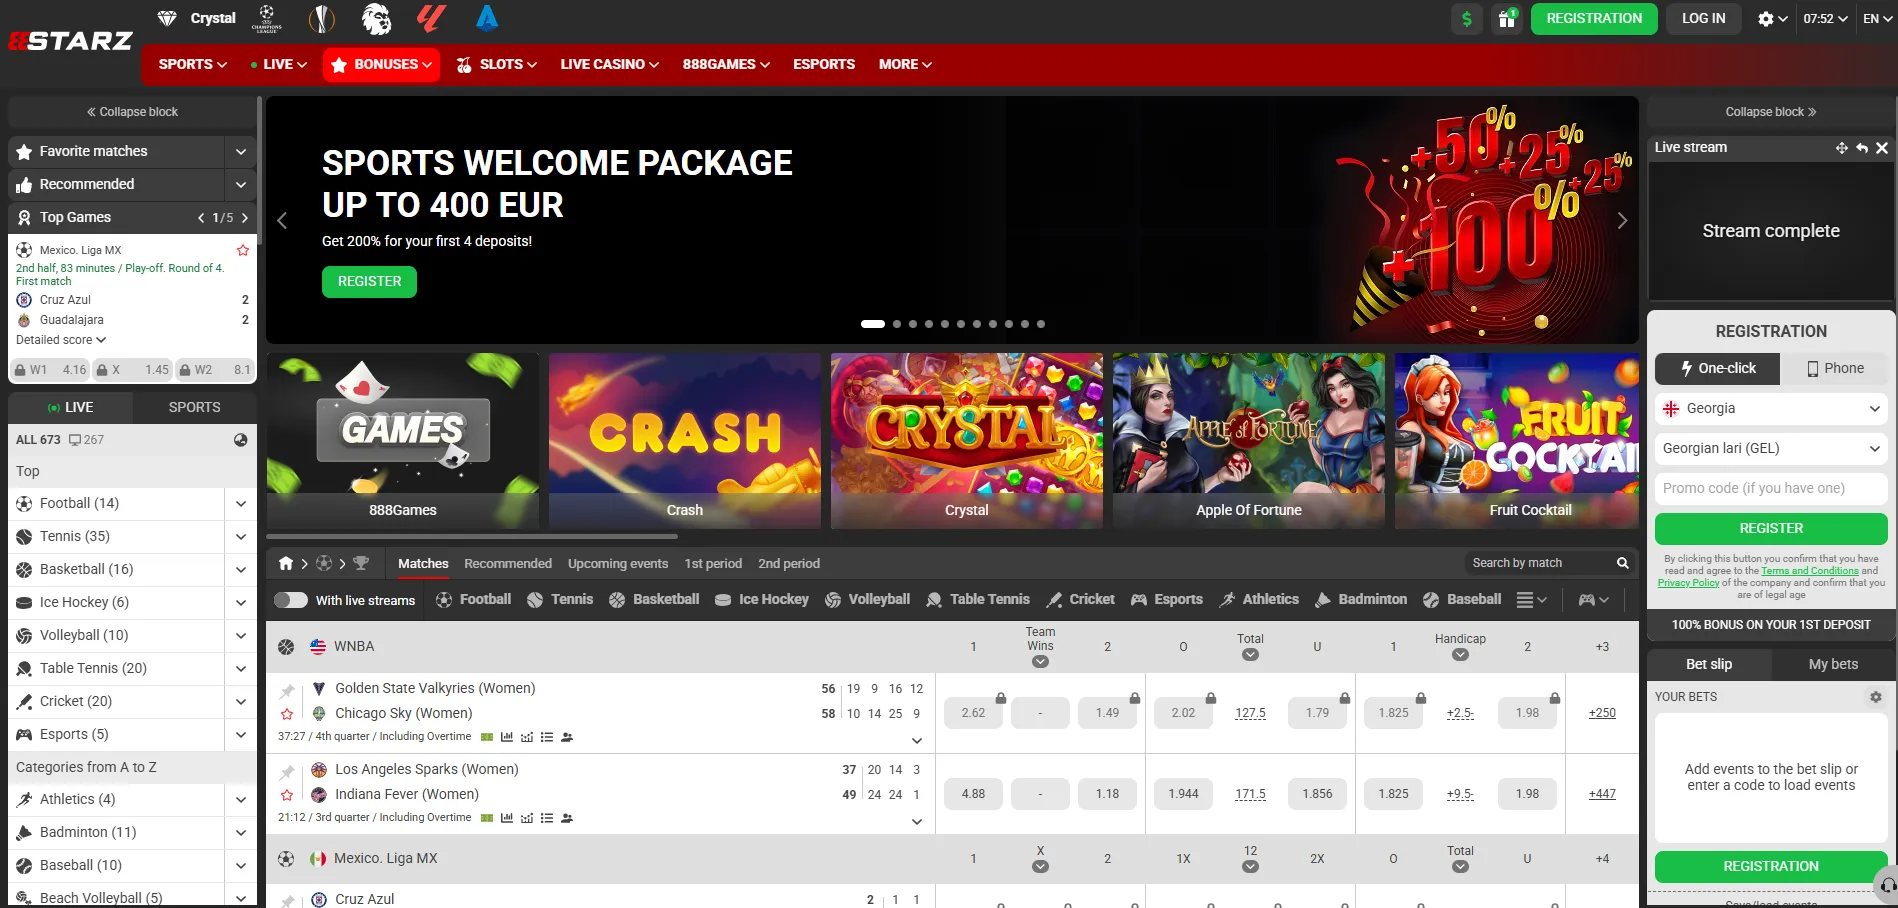Click the green REGISTER form button
Image resolution: width=1898 pixels, height=908 pixels.
coord(1771,528)
